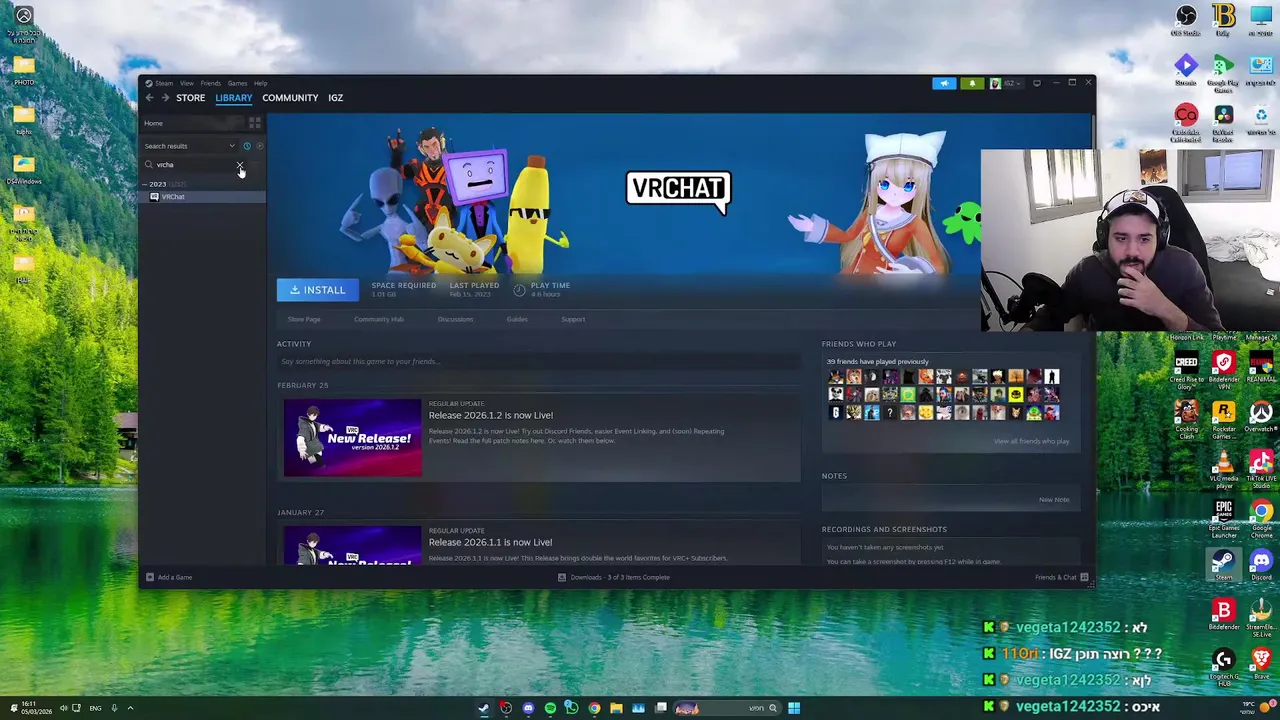Screen dimensions: 1280x720
Task: Click the Release 2026.1.2 news thumbnail
Action: 352,438
